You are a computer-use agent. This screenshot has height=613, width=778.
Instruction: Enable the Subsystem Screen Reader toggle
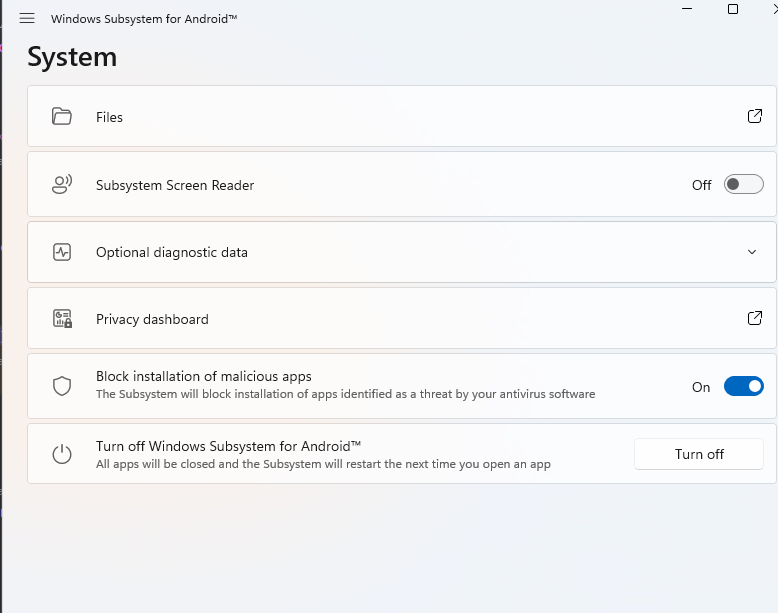[x=743, y=184]
